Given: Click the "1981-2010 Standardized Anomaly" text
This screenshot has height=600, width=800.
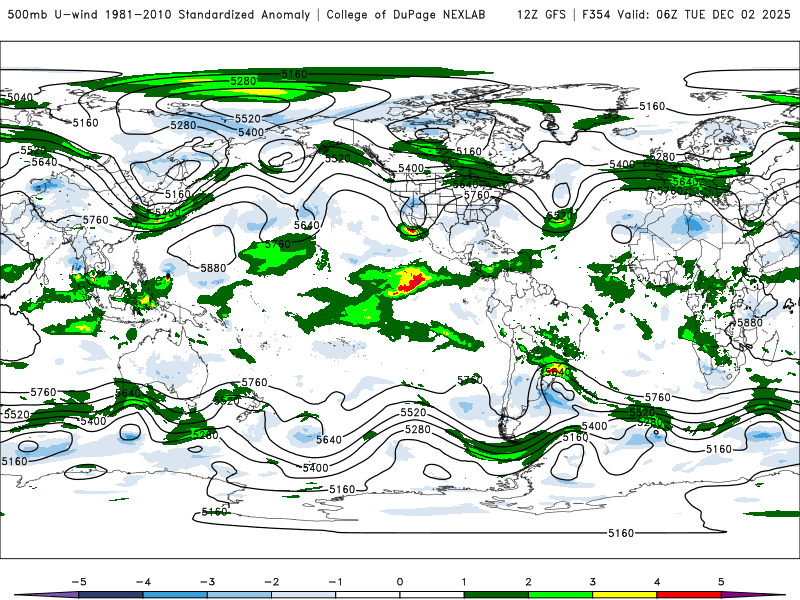Looking at the screenshot, I should pos(208,15).
